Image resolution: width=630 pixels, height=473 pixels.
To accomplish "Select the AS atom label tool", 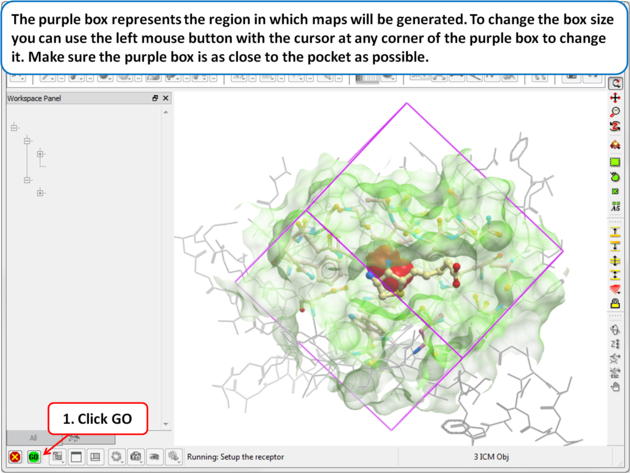I will click(616, 206).
